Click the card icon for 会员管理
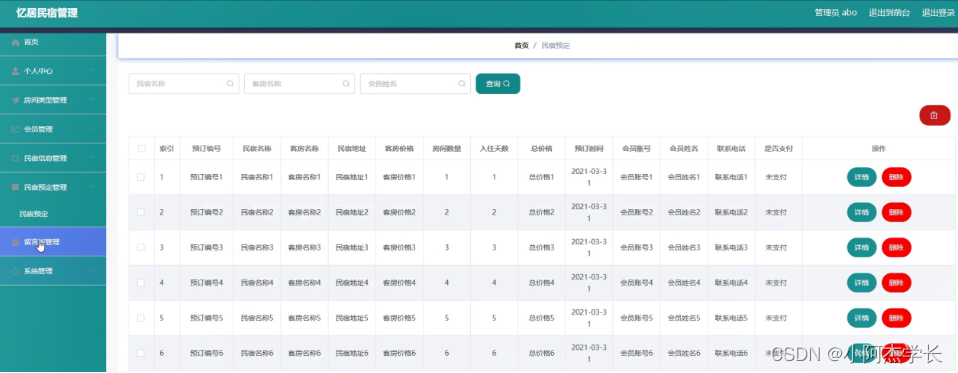Image resolution: width=958 pixels, height=373 pixels. (16, 129)
